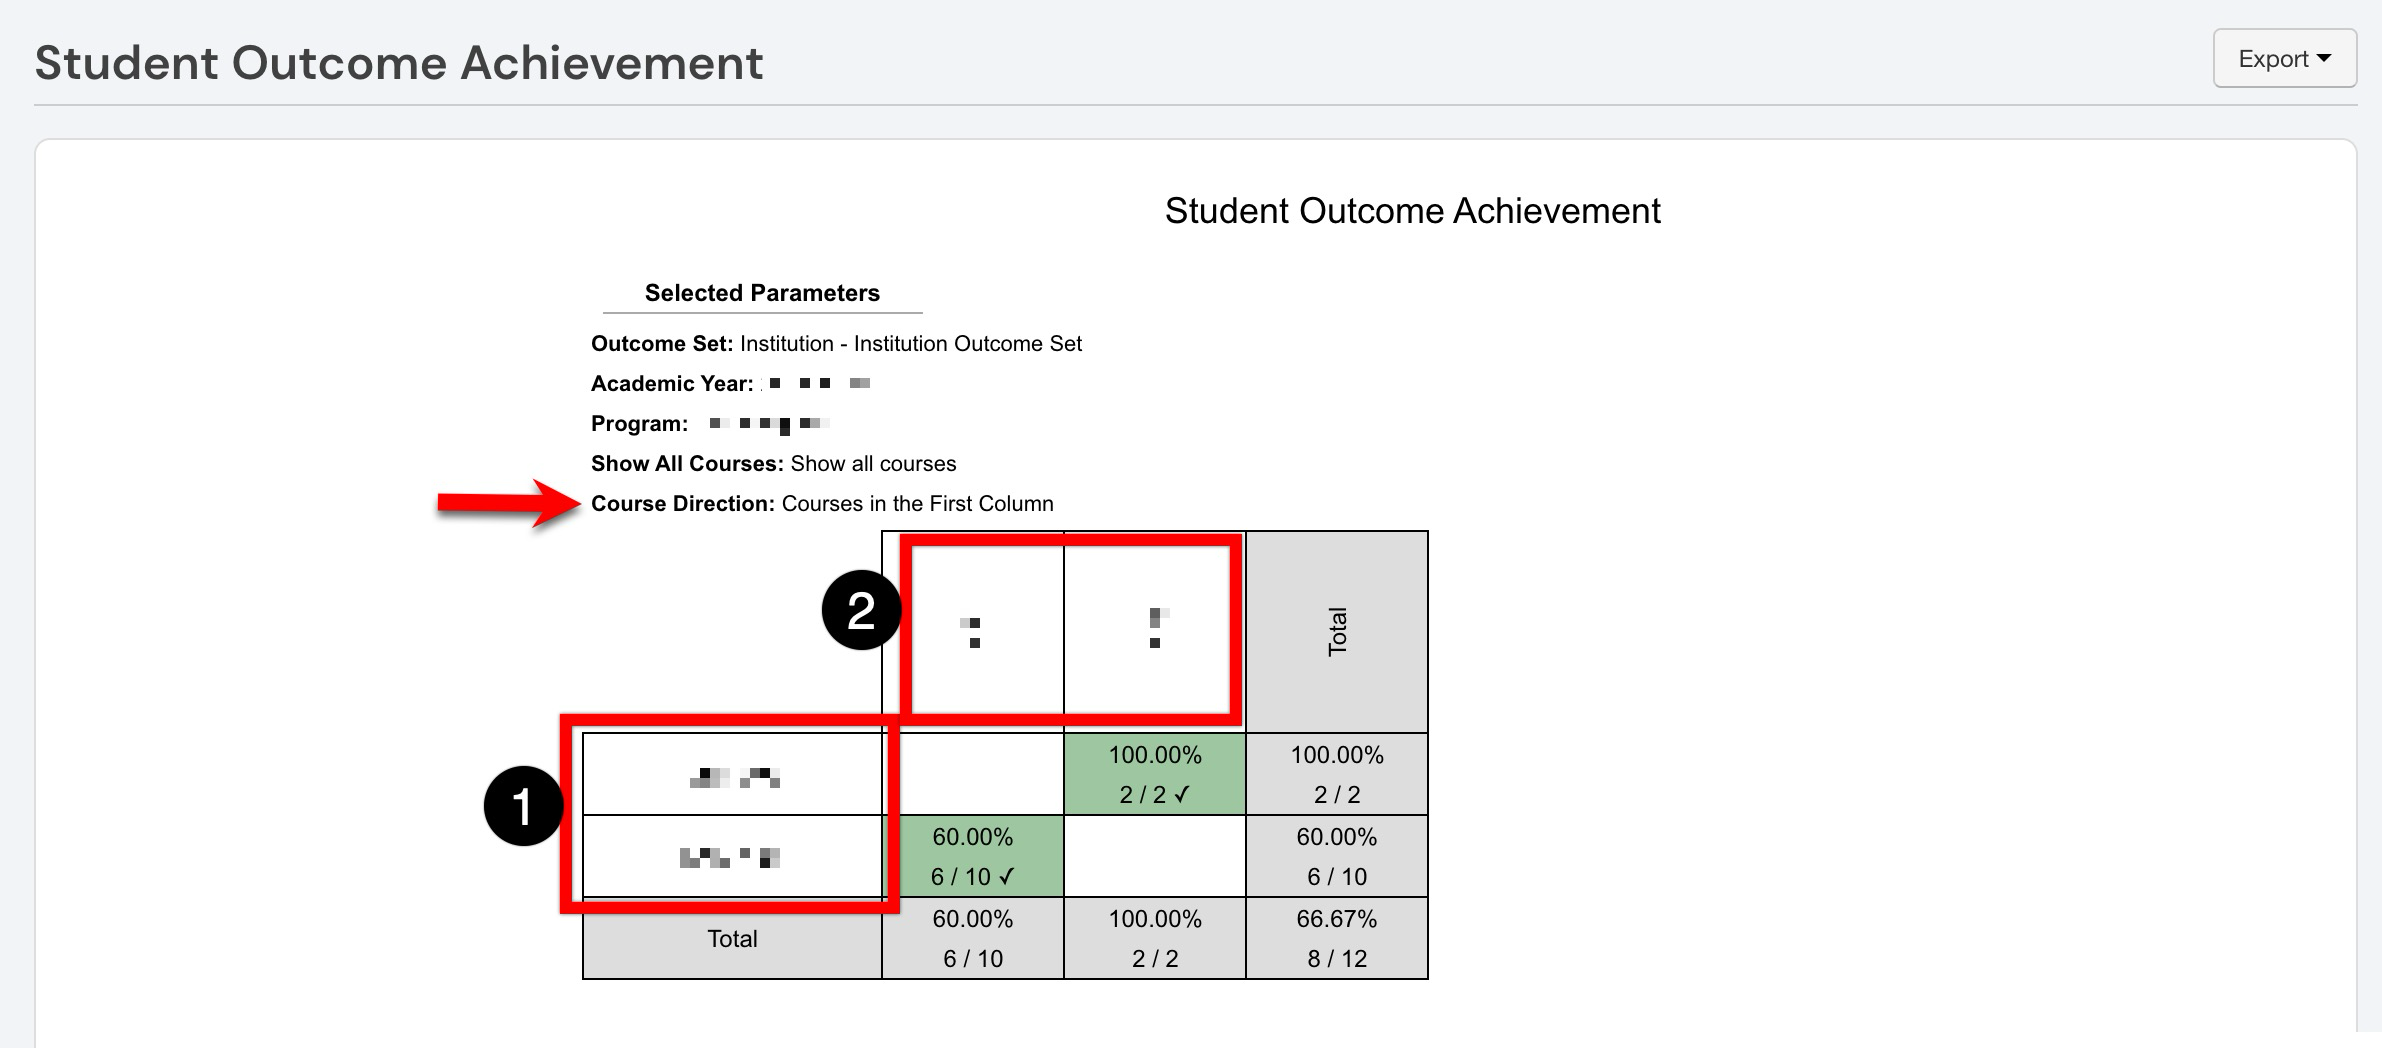Click the Total row label cell
The height and width of the screenshot is (1048, 2382).
[x=733, y=938]
